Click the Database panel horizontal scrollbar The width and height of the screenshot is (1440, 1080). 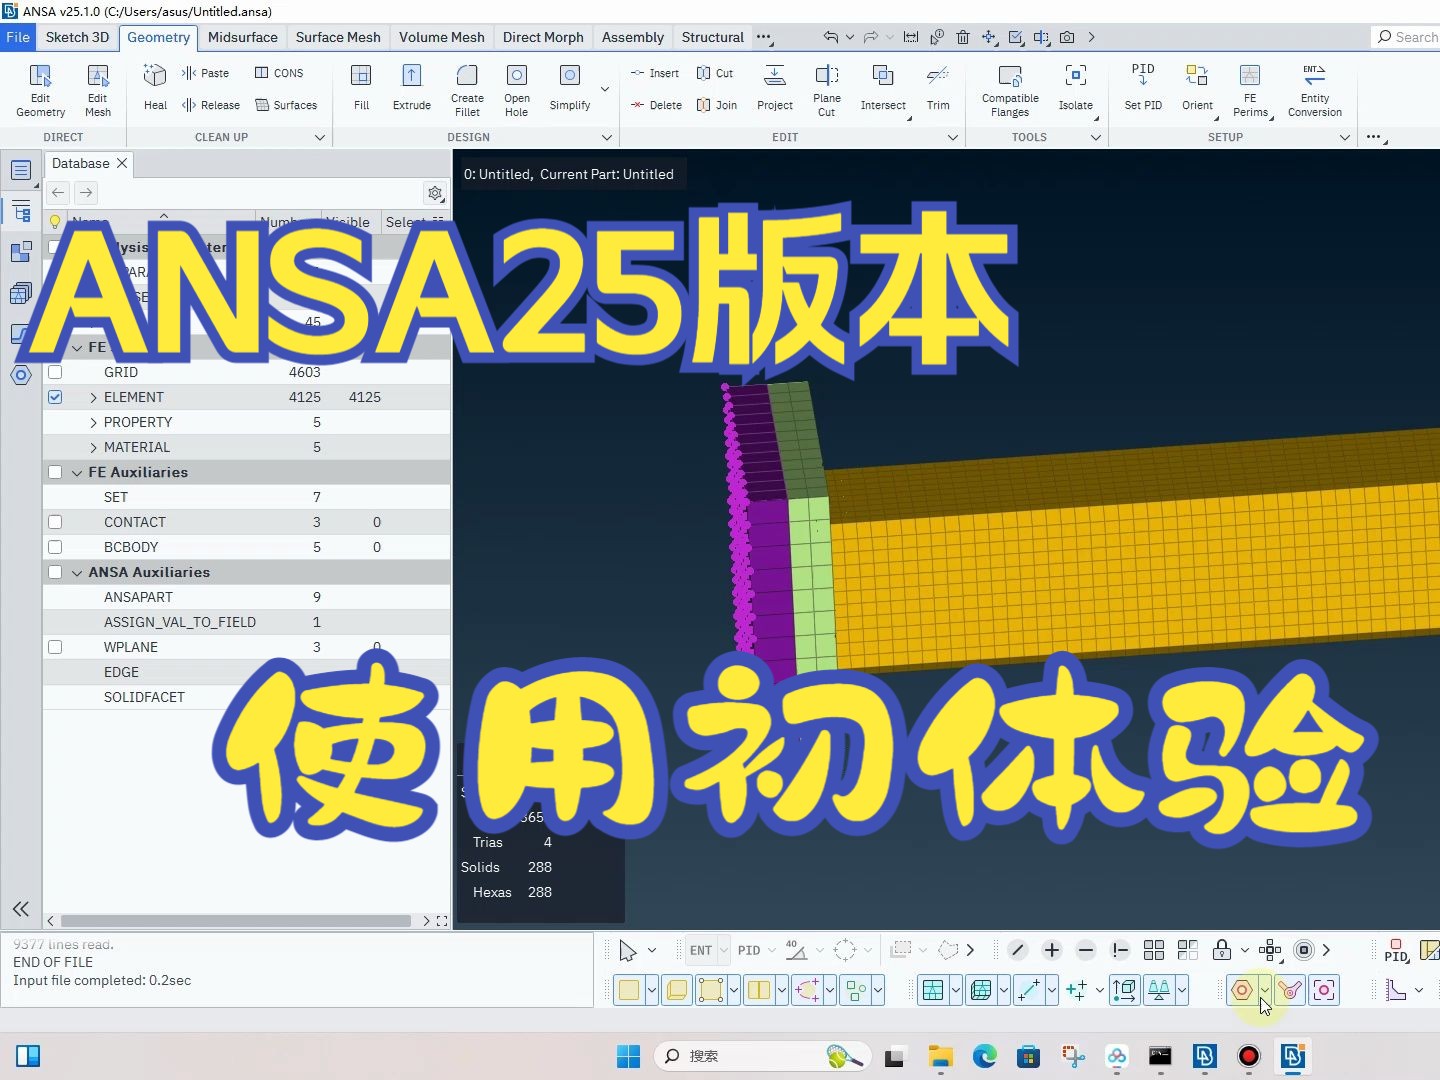pos(236,921)
